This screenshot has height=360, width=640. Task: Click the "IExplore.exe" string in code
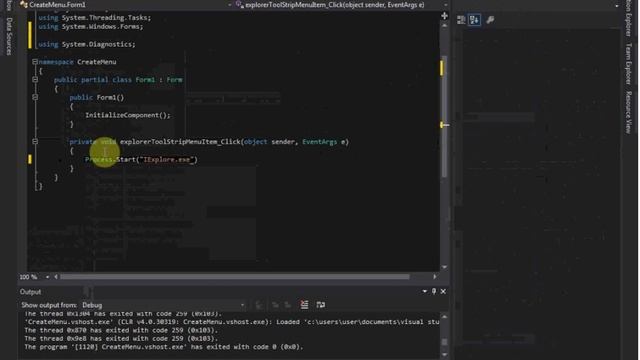(167, 160)
